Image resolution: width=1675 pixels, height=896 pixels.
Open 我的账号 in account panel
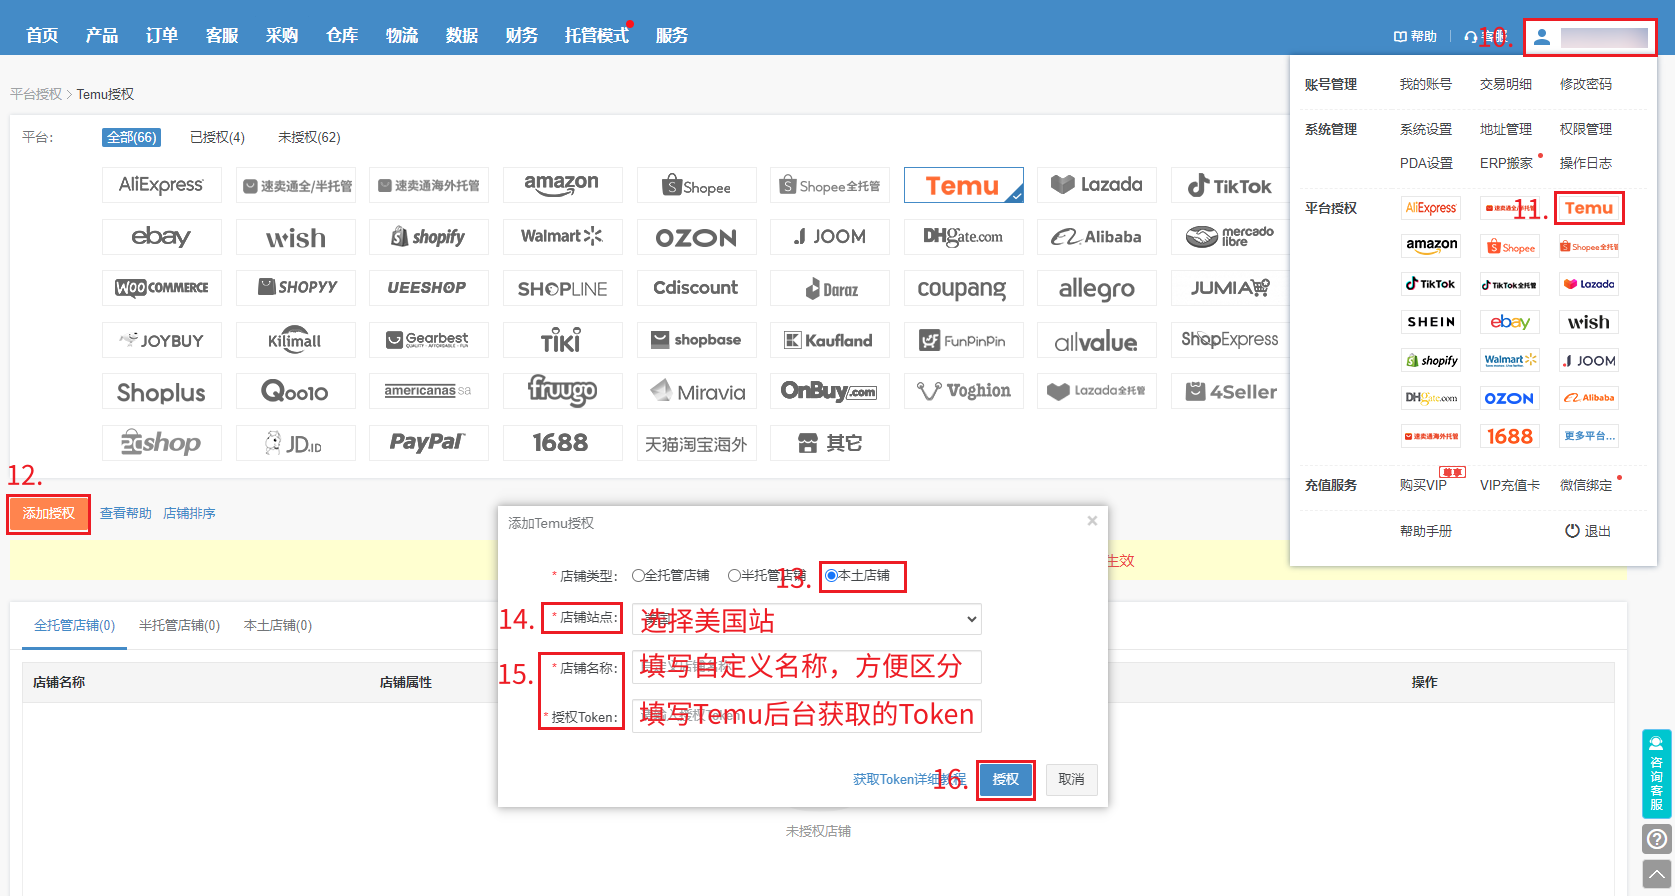click(1426, 84)
